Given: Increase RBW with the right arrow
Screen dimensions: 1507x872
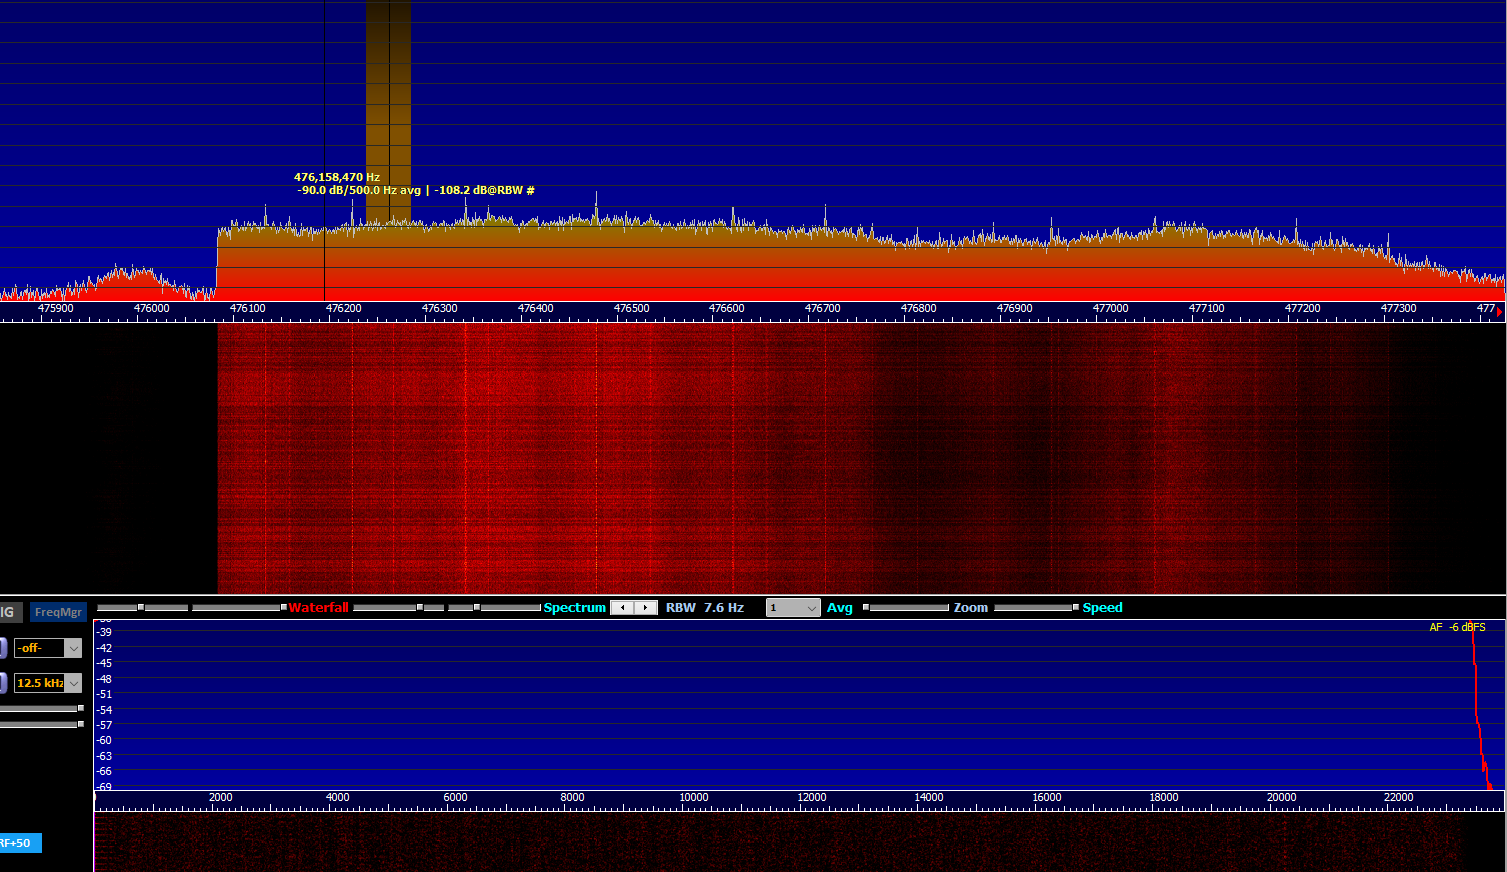Looking at the screenshot, I should [646, 608].
